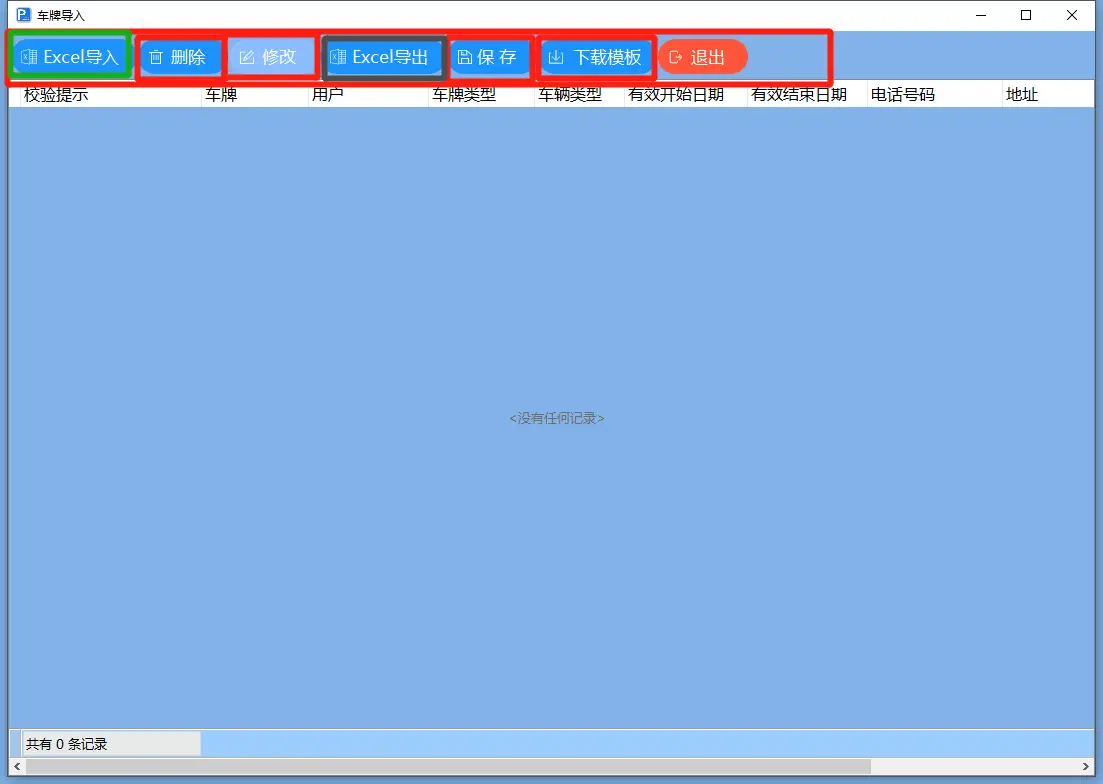This screenshot has width=1103, height=784.
Task: Click the 有效开始日期 column header
Action: tap(676, 95)
